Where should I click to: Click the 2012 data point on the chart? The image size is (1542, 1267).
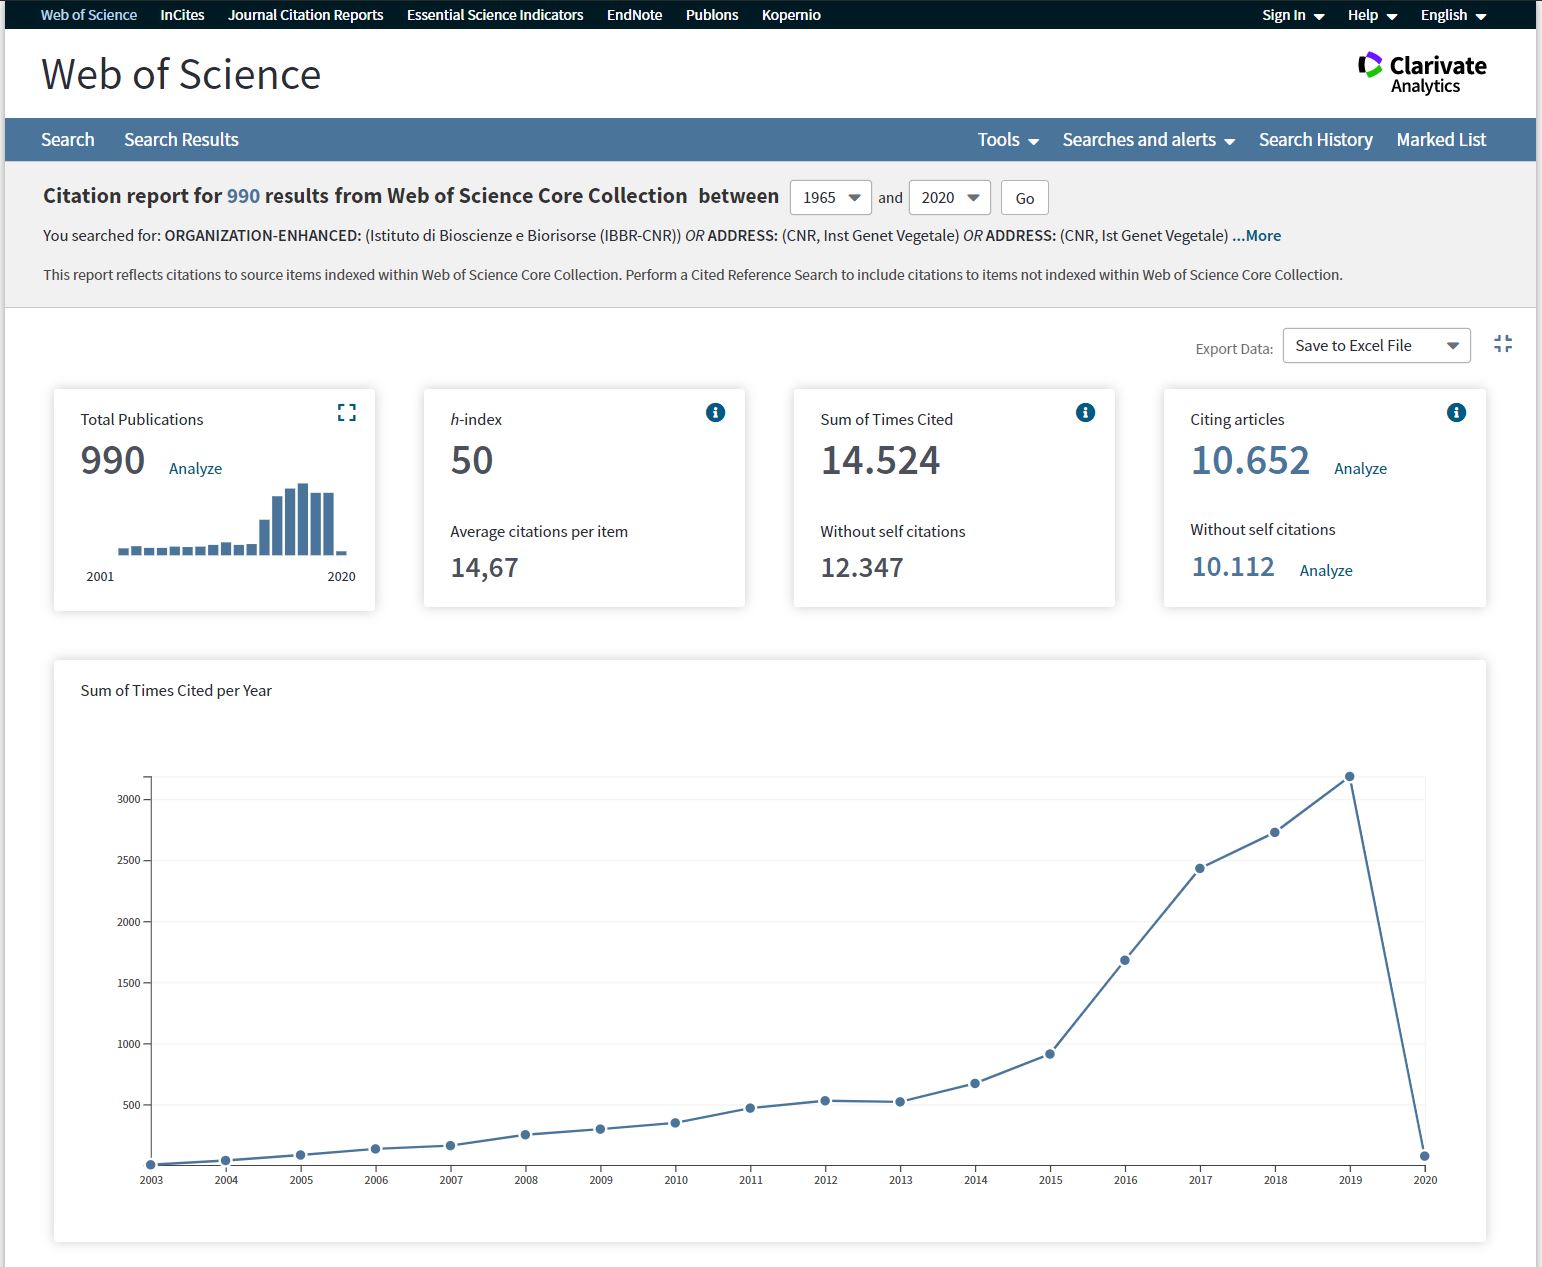point(825,1100)
